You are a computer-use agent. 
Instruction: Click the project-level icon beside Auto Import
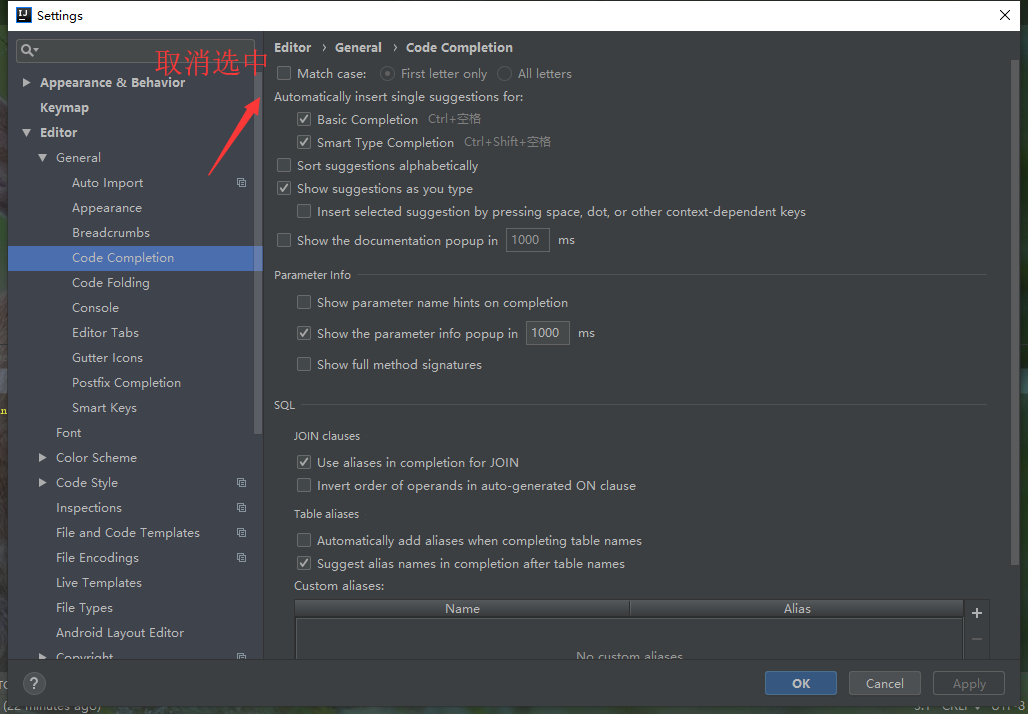click(x=241, y=183)
